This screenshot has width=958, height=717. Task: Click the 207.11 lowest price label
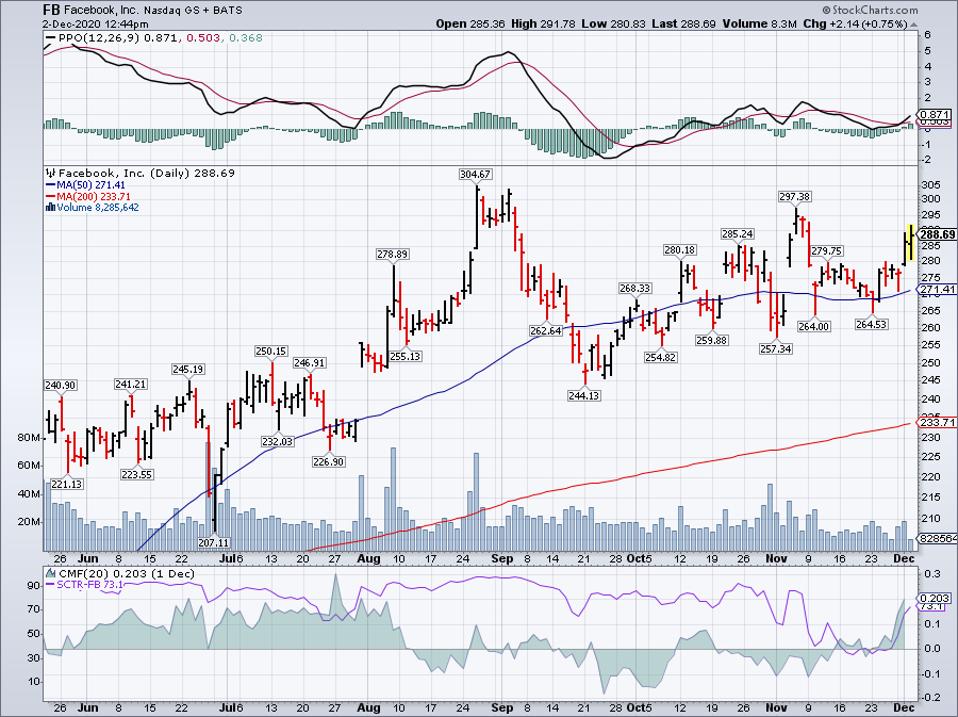tap(214, 542)
